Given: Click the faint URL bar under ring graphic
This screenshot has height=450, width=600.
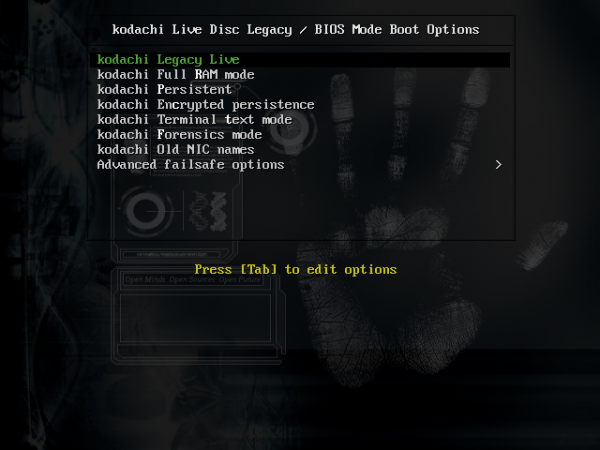Looking at the screenshot, I should pyautogui.click(x=171, y=254).
